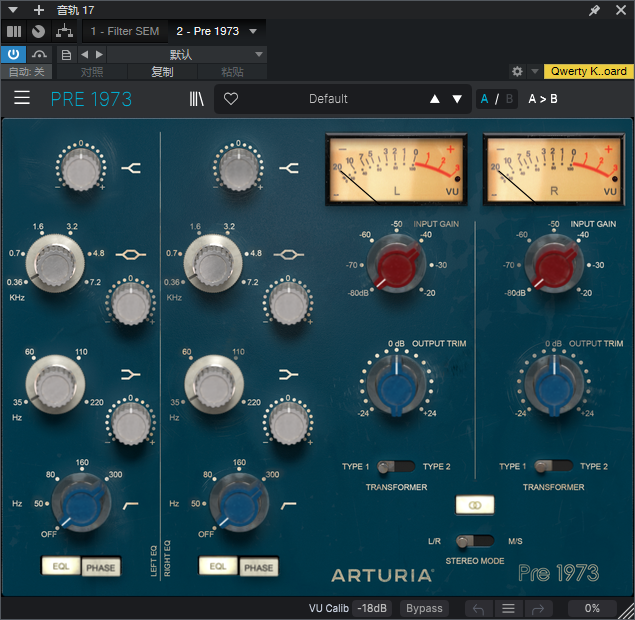Open the Default preset name selector
The height and width of the screenshot is (620, 635).
[328, 99]
